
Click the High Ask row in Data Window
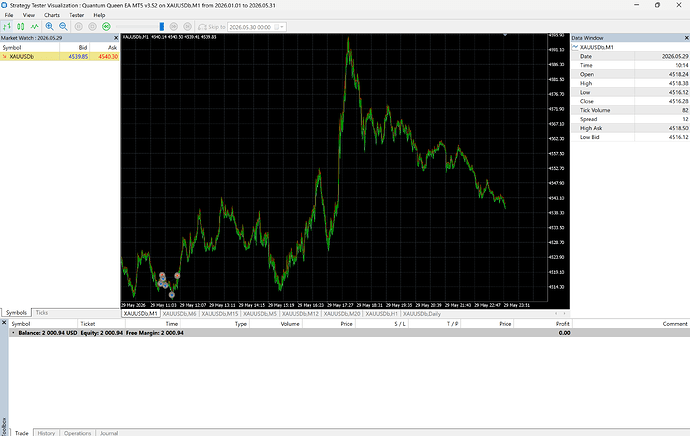point(630,128)
